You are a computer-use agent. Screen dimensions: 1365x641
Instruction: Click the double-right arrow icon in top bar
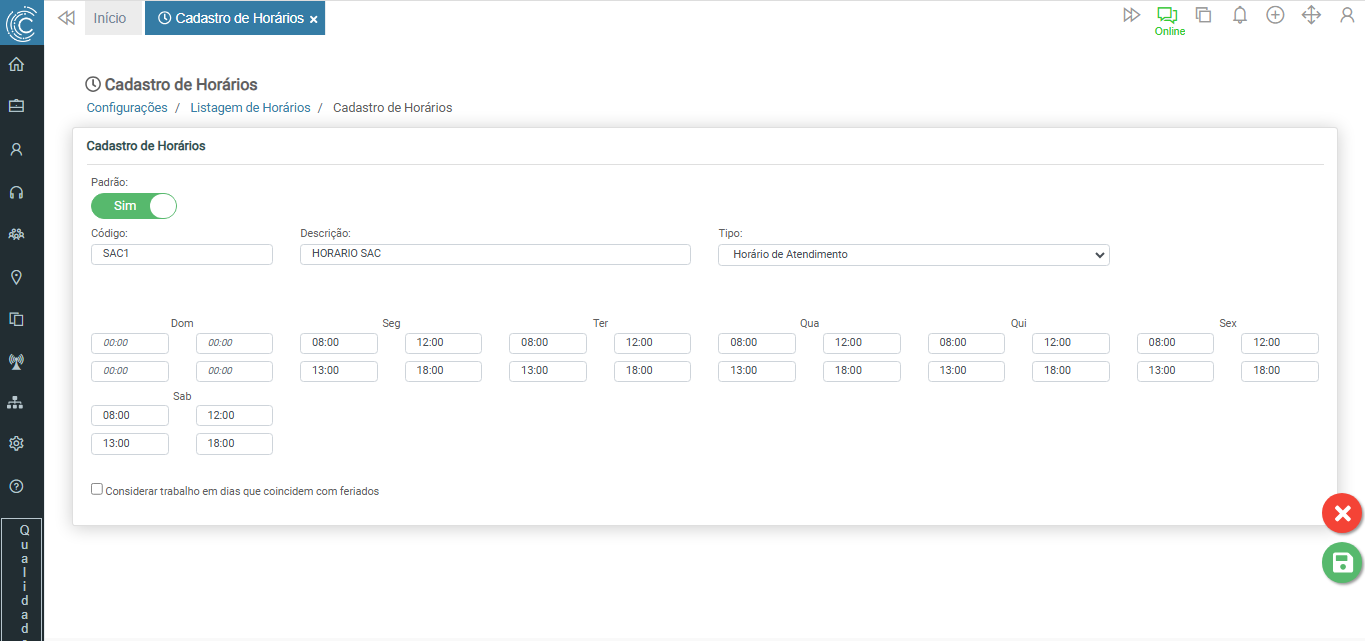pyautogui.click(x=1131, y=15)
